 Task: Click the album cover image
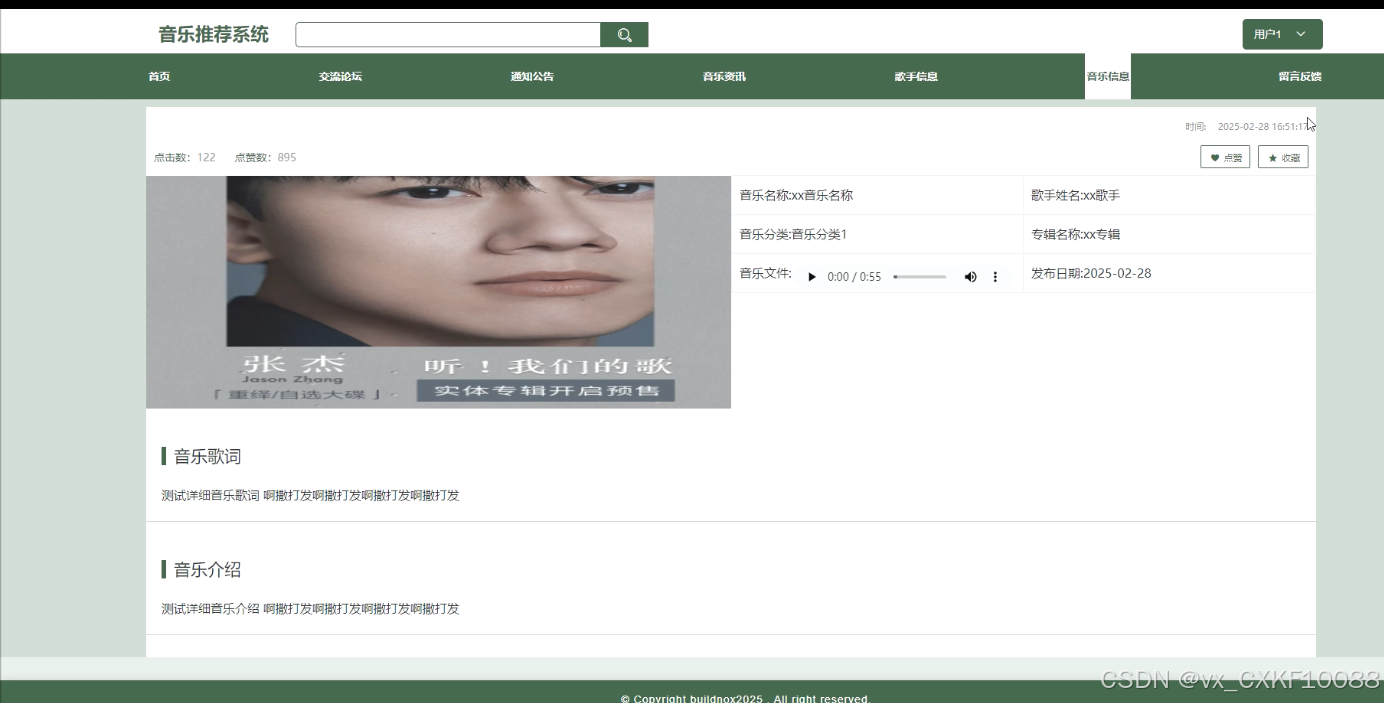(x=438, y=292)
